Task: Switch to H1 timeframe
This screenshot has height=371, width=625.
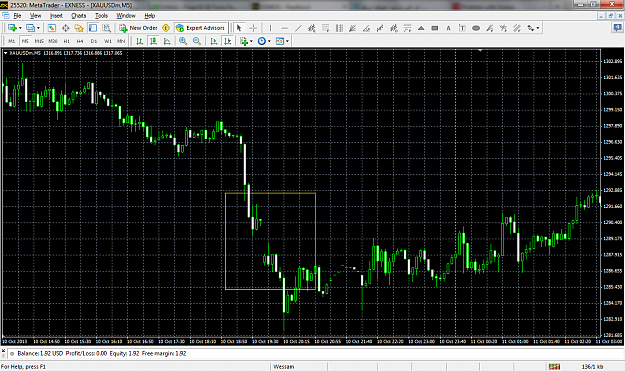Action: (67, 41)
